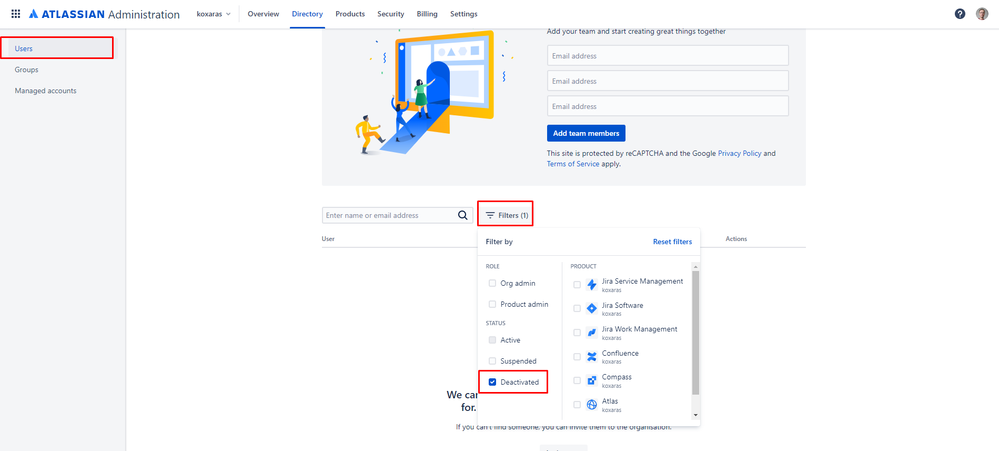
Task: Check the Jira Work Management filter box
Action: coord(577,333)
